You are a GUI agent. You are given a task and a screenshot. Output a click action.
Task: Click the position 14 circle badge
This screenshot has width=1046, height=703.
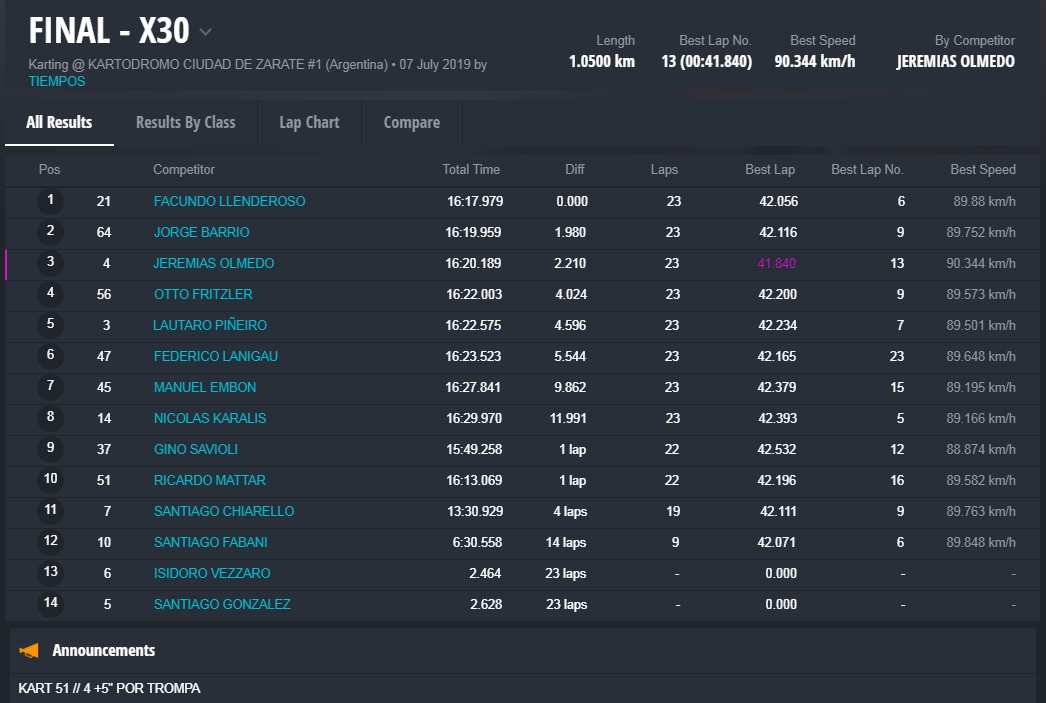pyautogui.click(x=50, y=604)
